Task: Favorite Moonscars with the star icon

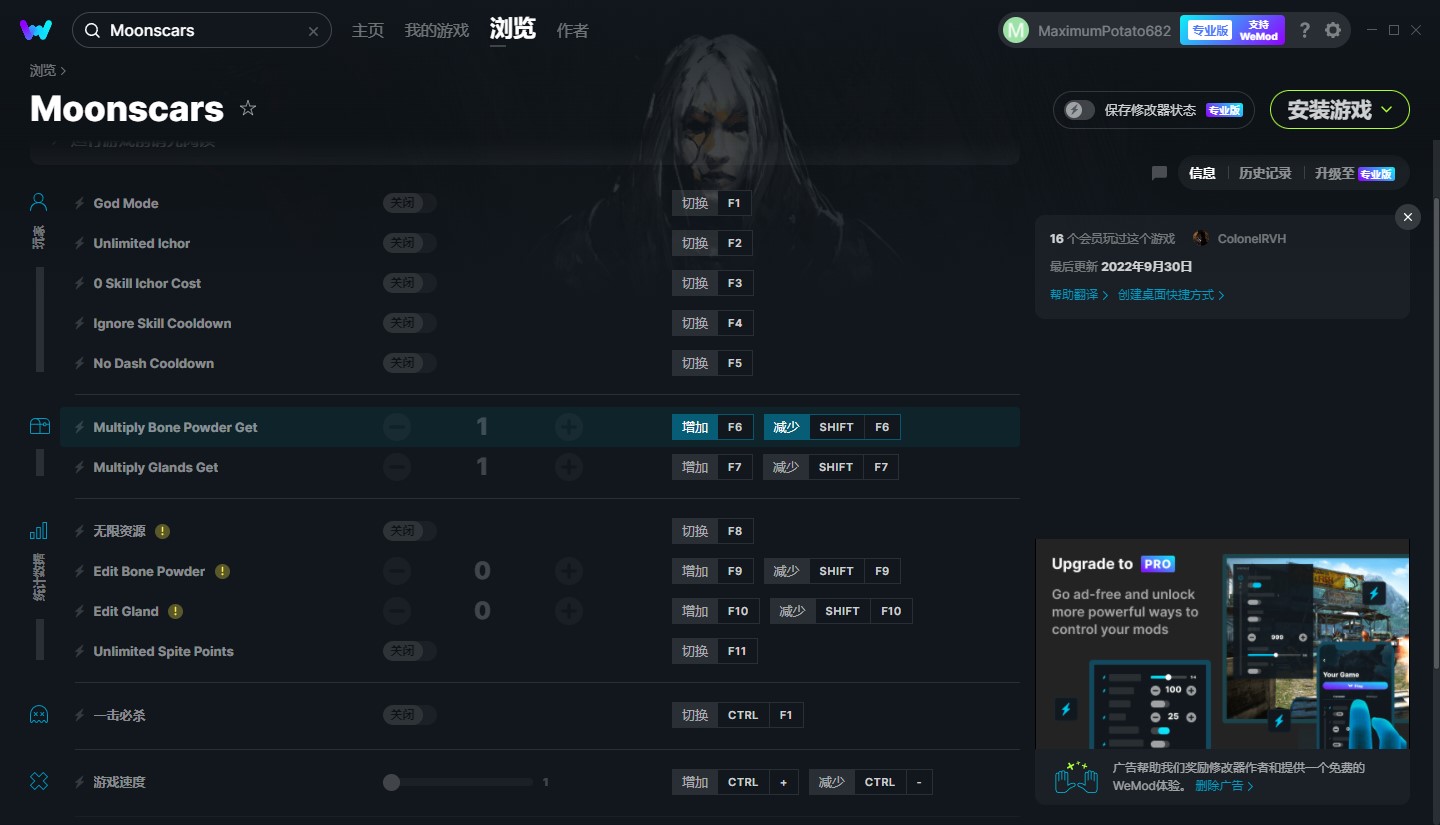Action: pyautogui.click(x=248, y=108)
